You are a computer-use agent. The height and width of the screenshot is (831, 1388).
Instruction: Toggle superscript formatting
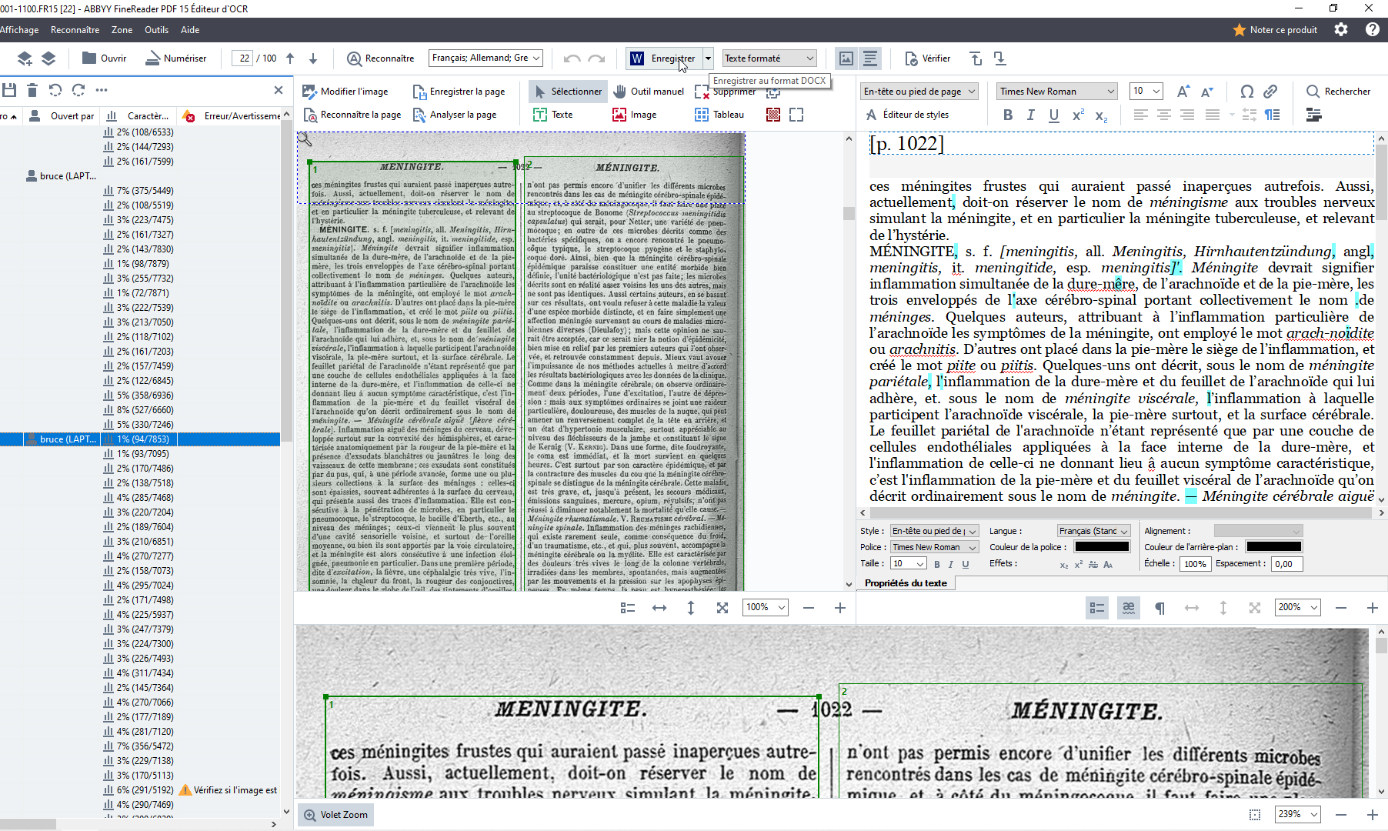coord(1078,115)
